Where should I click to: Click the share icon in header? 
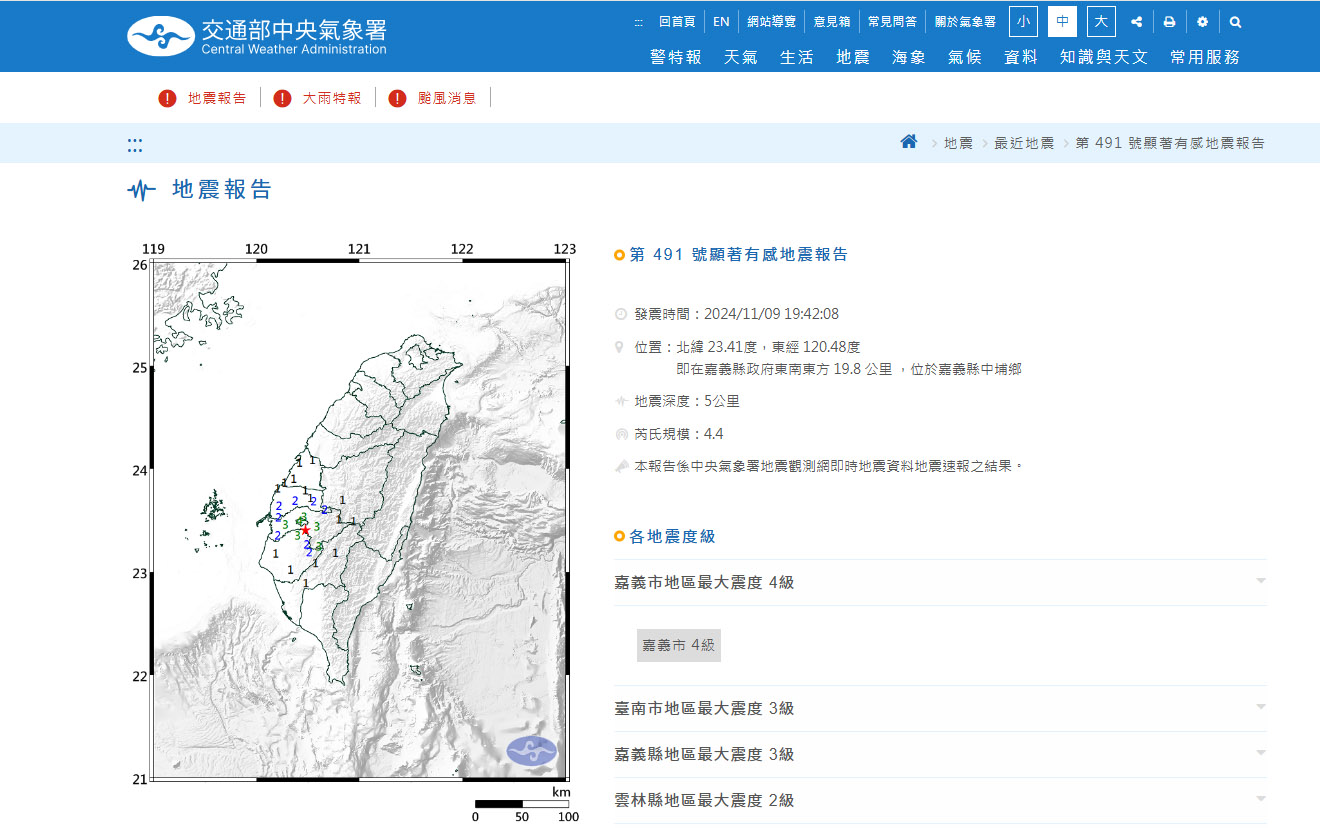click(x=1136, y=22)
